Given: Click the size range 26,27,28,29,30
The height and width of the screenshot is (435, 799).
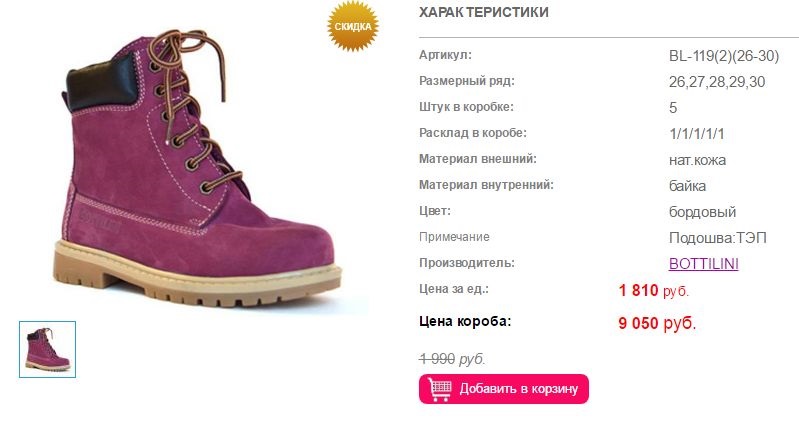Looking at the screenshot, I should click(716, 82).
